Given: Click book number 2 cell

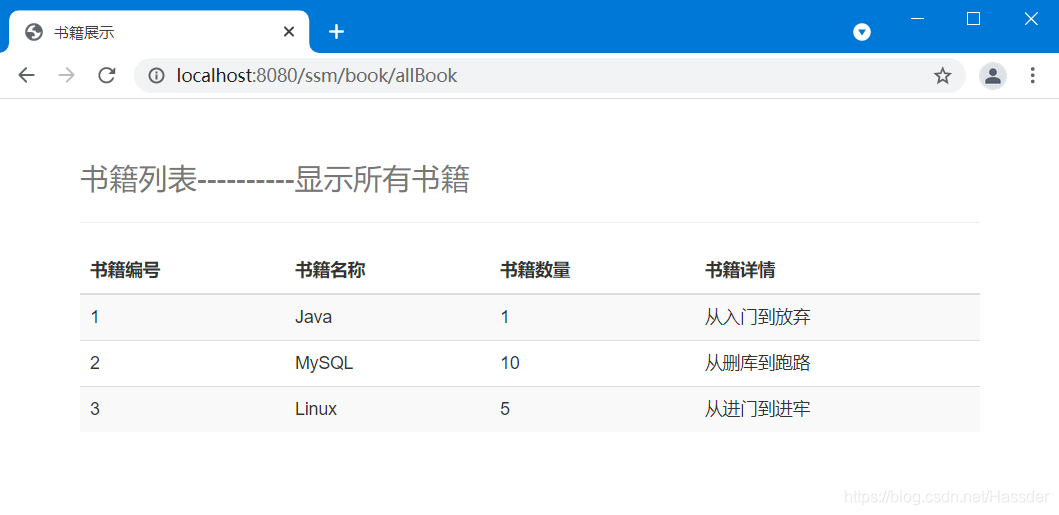Looking at the screenshot, I should point(95,363).
